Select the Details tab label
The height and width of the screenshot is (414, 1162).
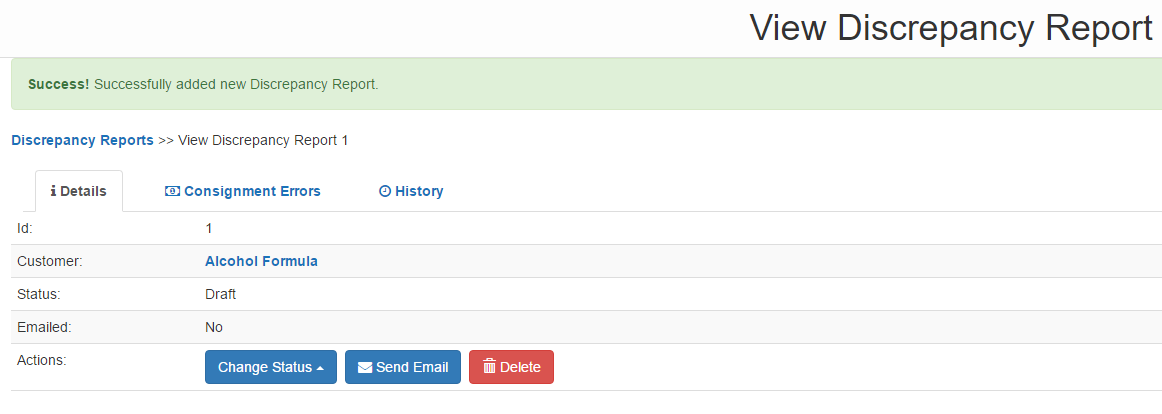point(83,191)
